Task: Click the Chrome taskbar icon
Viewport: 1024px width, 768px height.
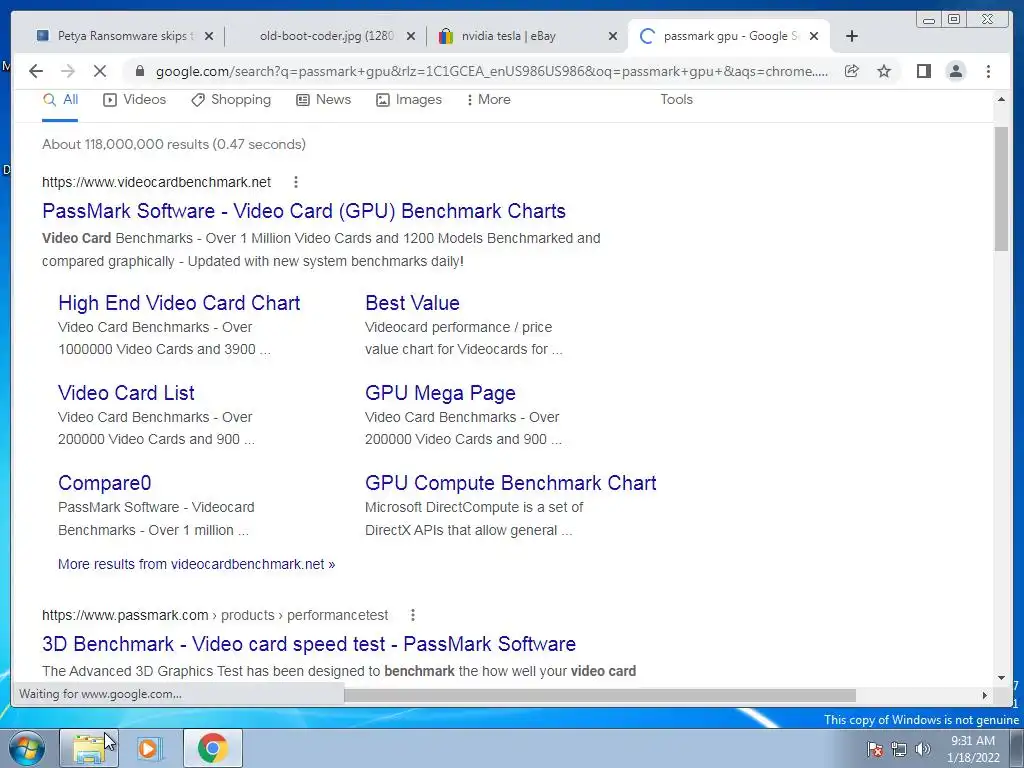Action: (213, 748)
